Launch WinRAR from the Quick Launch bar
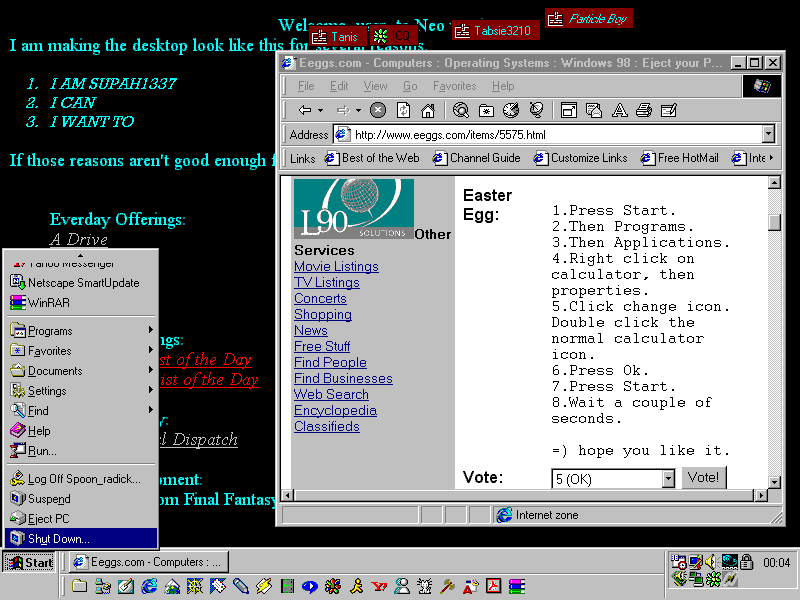Screen dimensions: 800x600 coord(516,586)
